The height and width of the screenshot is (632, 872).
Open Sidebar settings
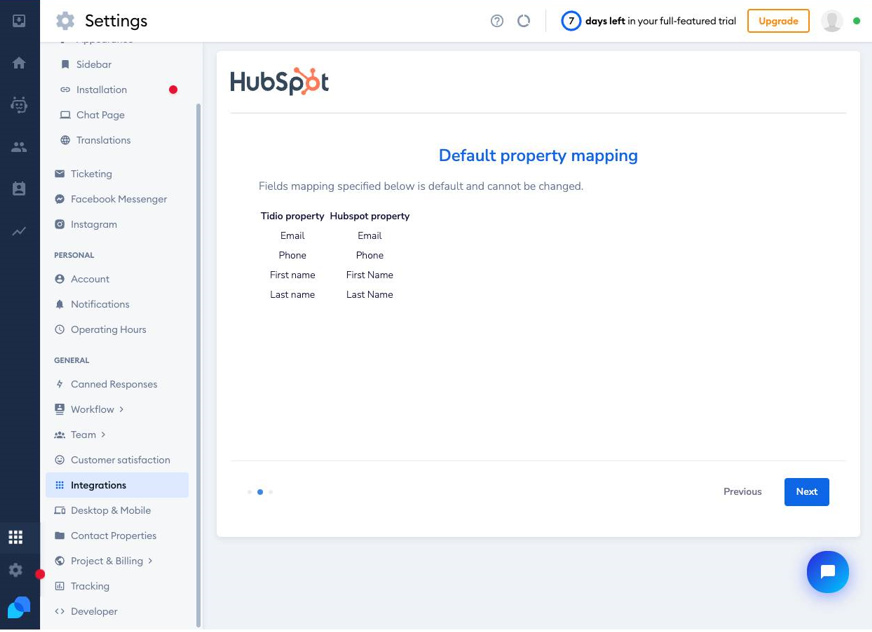pyautogui.click(x=93, y=65)
